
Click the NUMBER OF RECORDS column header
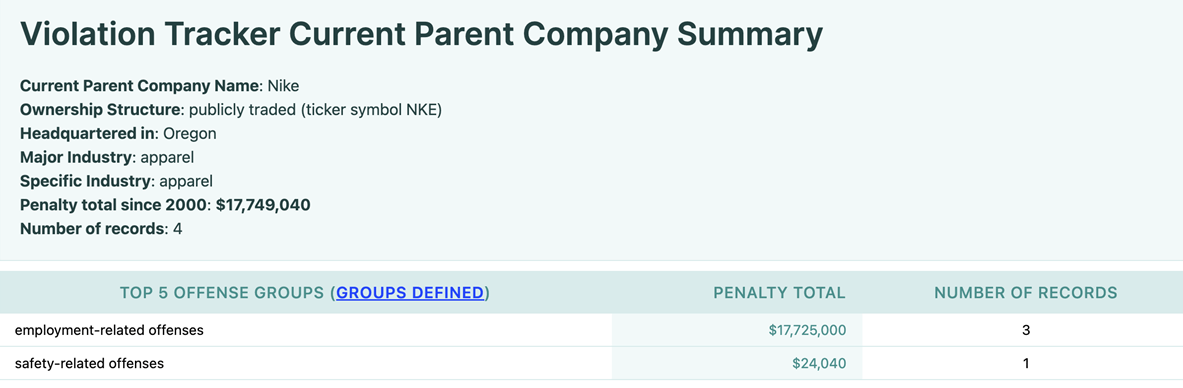1025,293
